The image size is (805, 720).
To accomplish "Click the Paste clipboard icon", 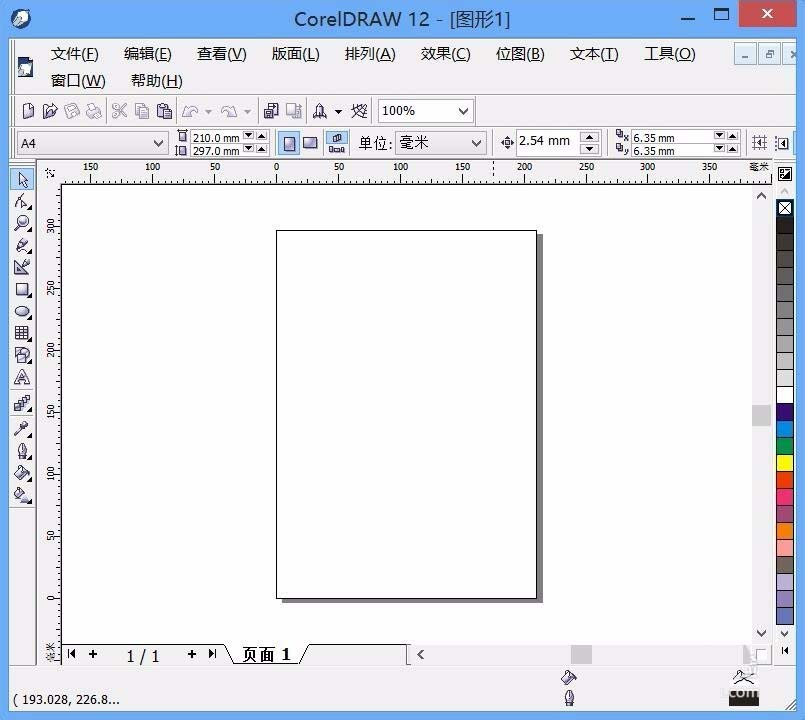I will [164, 110].
